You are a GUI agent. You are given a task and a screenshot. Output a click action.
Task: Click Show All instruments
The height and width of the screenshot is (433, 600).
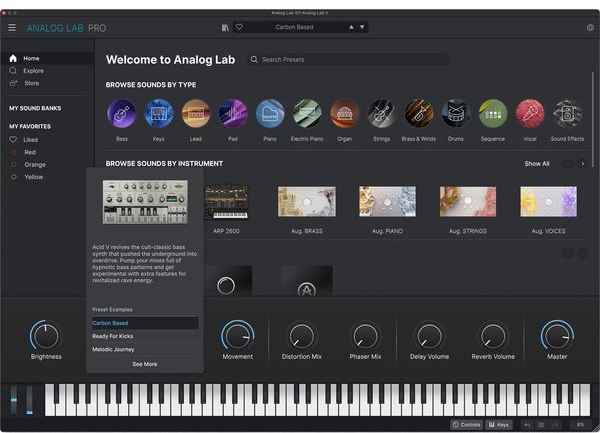pyautogui.click(x=537, y=164)
